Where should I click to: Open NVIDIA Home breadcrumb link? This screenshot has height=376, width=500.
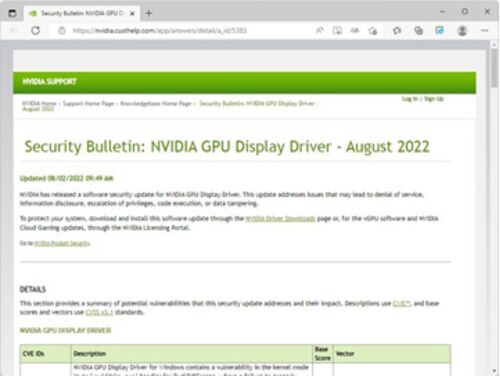click(39, 104)
